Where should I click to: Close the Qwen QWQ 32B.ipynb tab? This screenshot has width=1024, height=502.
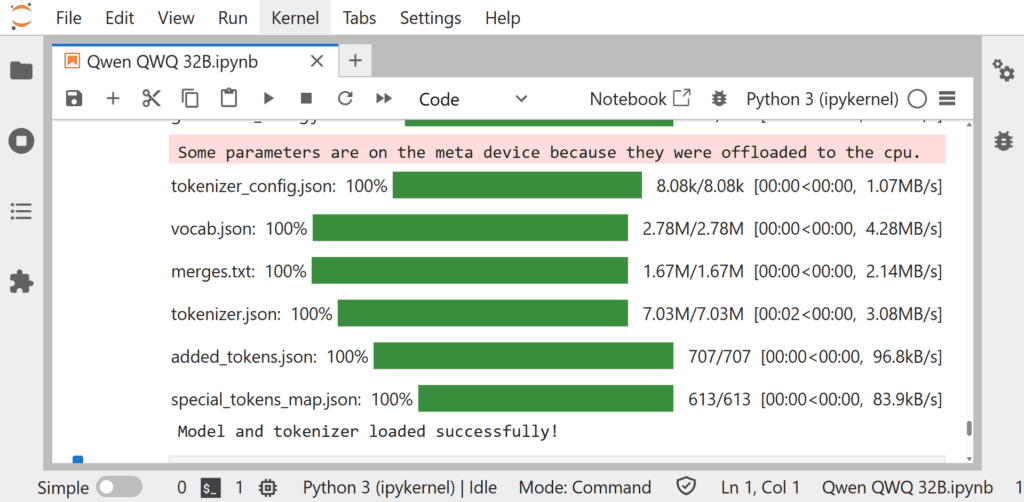point(317,61)
